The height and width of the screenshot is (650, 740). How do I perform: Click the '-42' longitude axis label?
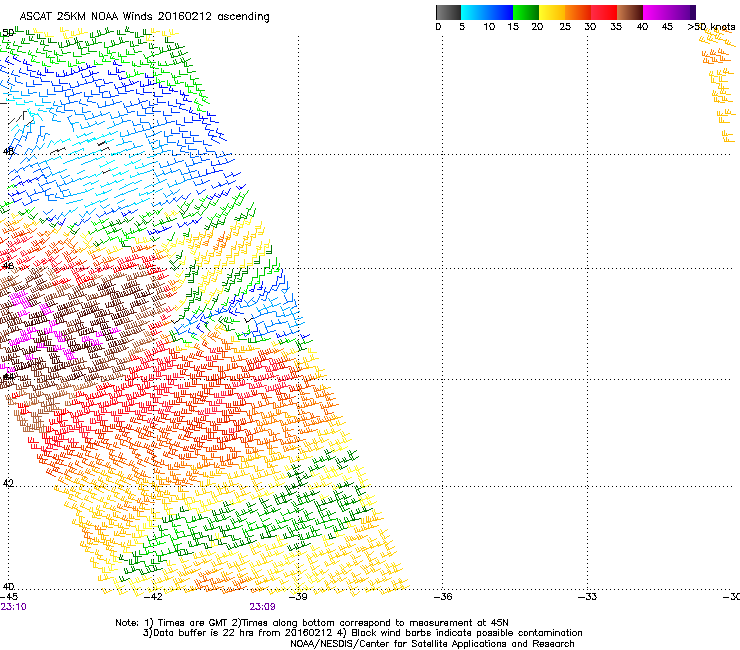tap(153, 597)
